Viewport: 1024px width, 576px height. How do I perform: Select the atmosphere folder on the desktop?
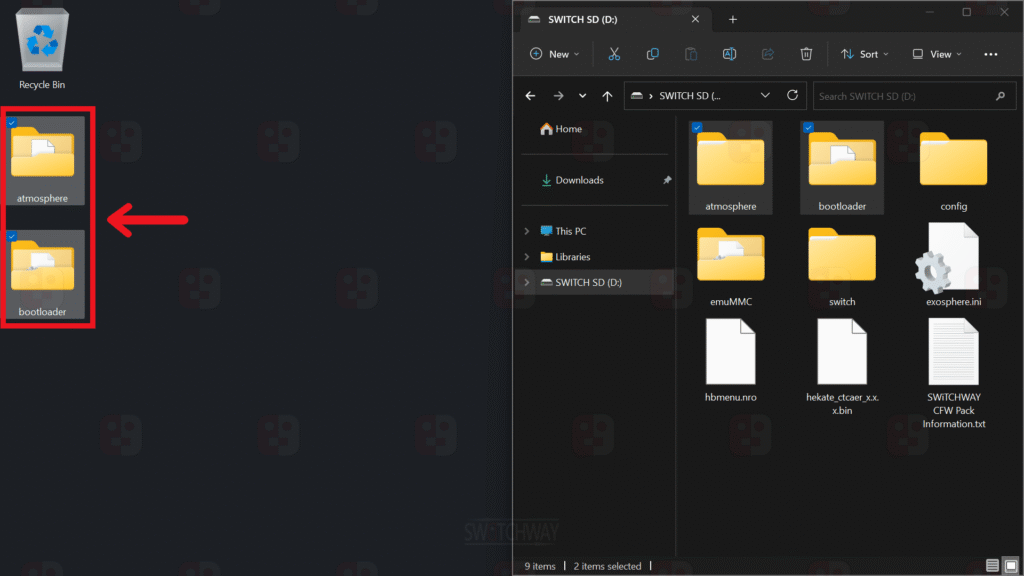point(44,161)
